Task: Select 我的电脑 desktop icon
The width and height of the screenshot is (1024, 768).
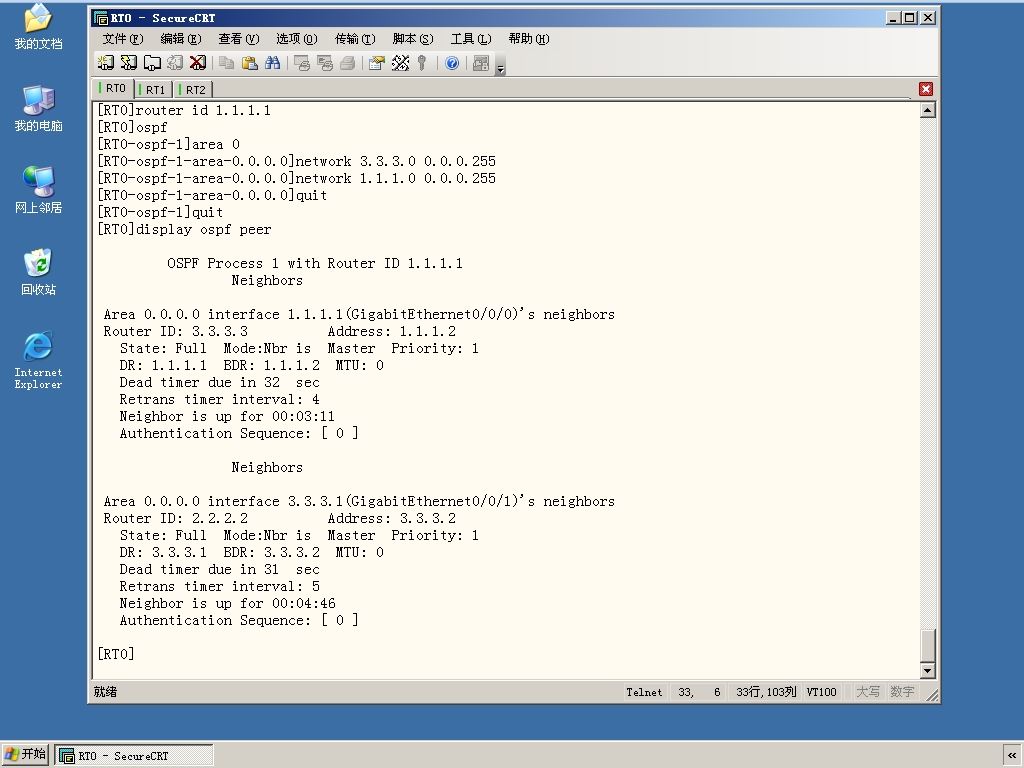Action: (x=38, y=109)
